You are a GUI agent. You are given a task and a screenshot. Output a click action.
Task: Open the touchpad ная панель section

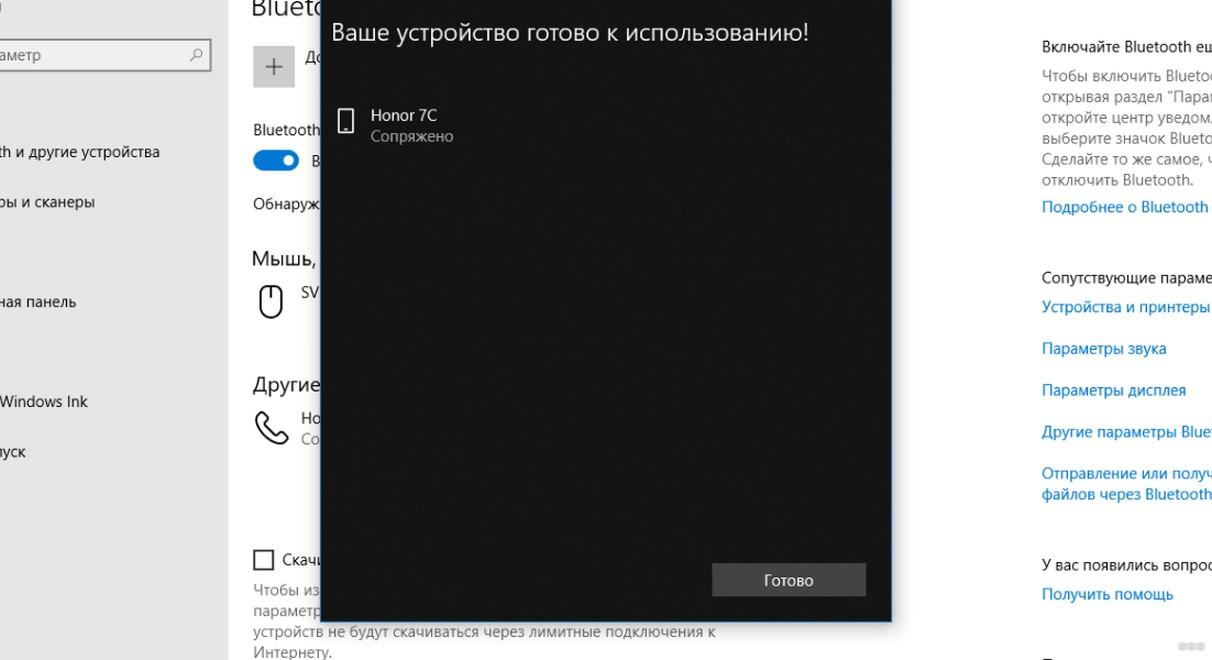click(x=38, y=302)
